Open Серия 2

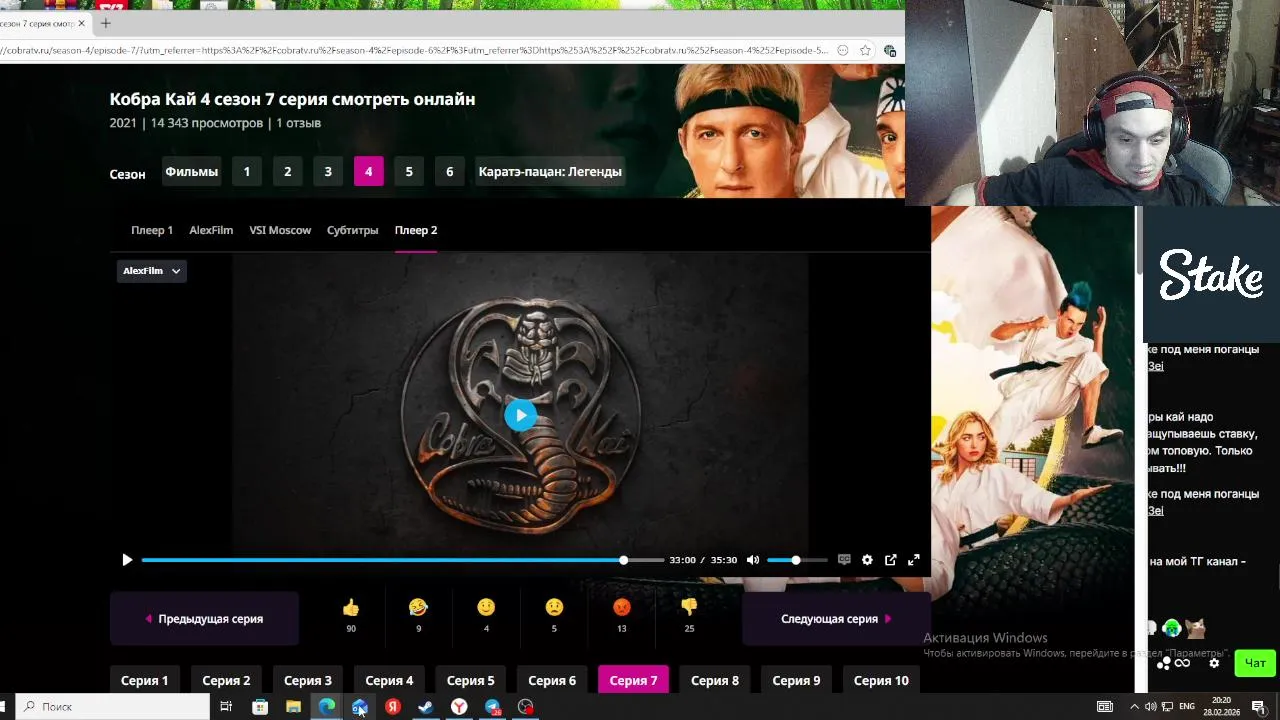226,680
